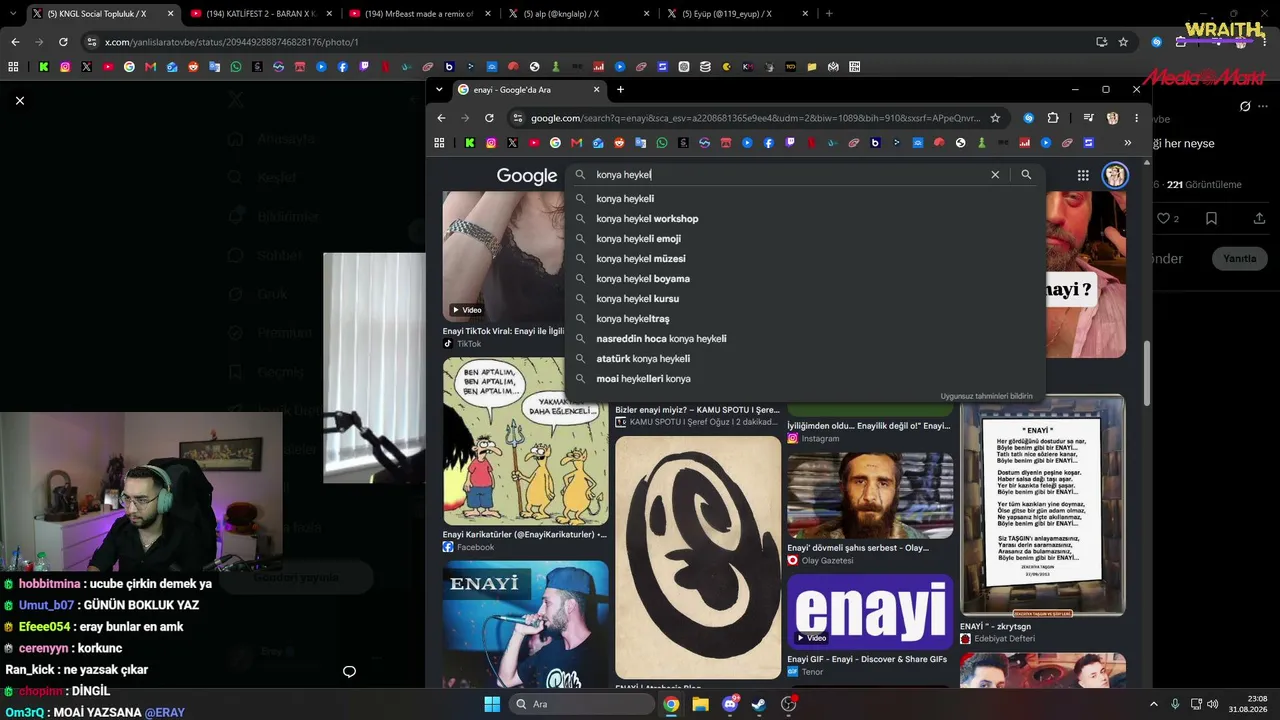Open the Twitch bookmark in front window
Screen dimensions: 1280x720
tap(790, 143)
